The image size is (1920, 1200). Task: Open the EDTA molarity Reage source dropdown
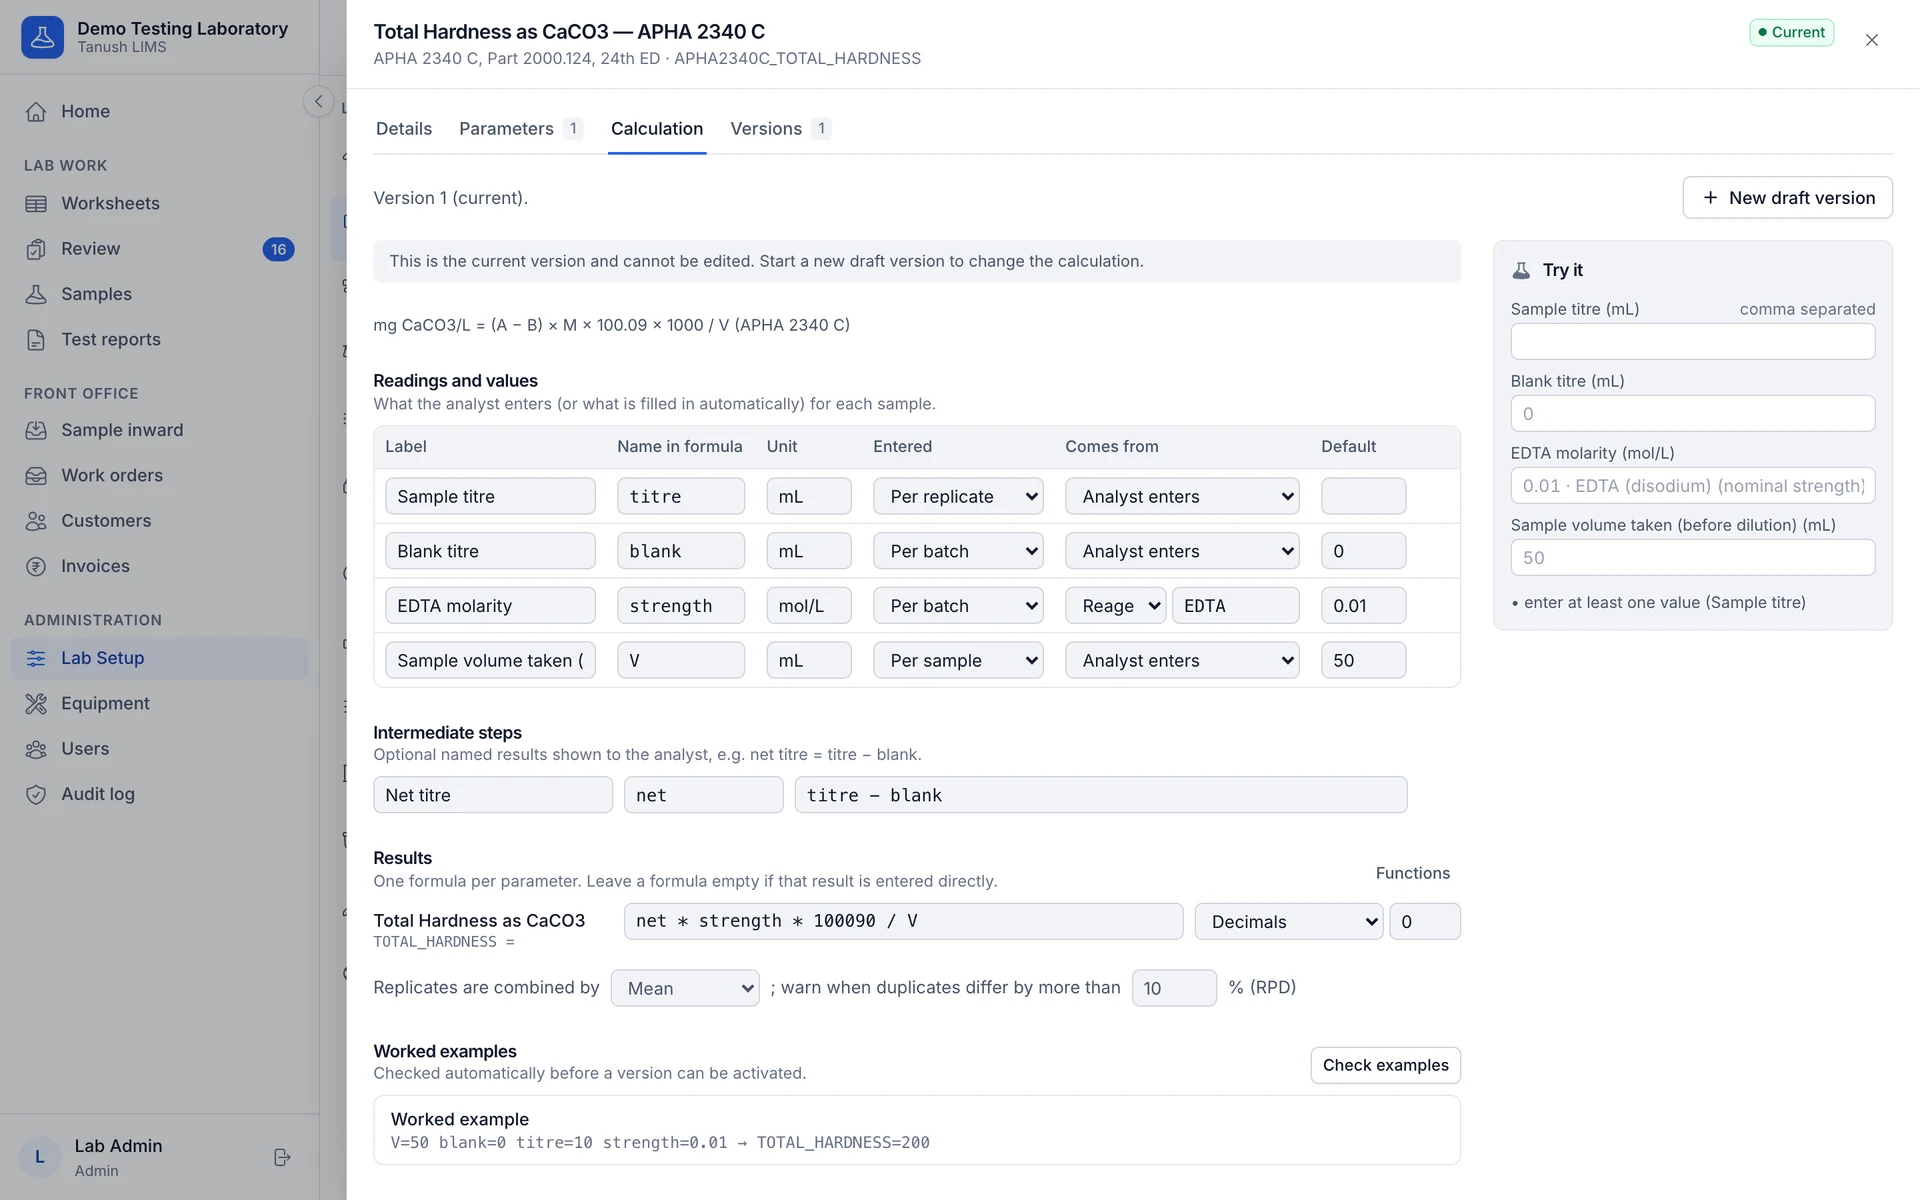pos(1116,606)
